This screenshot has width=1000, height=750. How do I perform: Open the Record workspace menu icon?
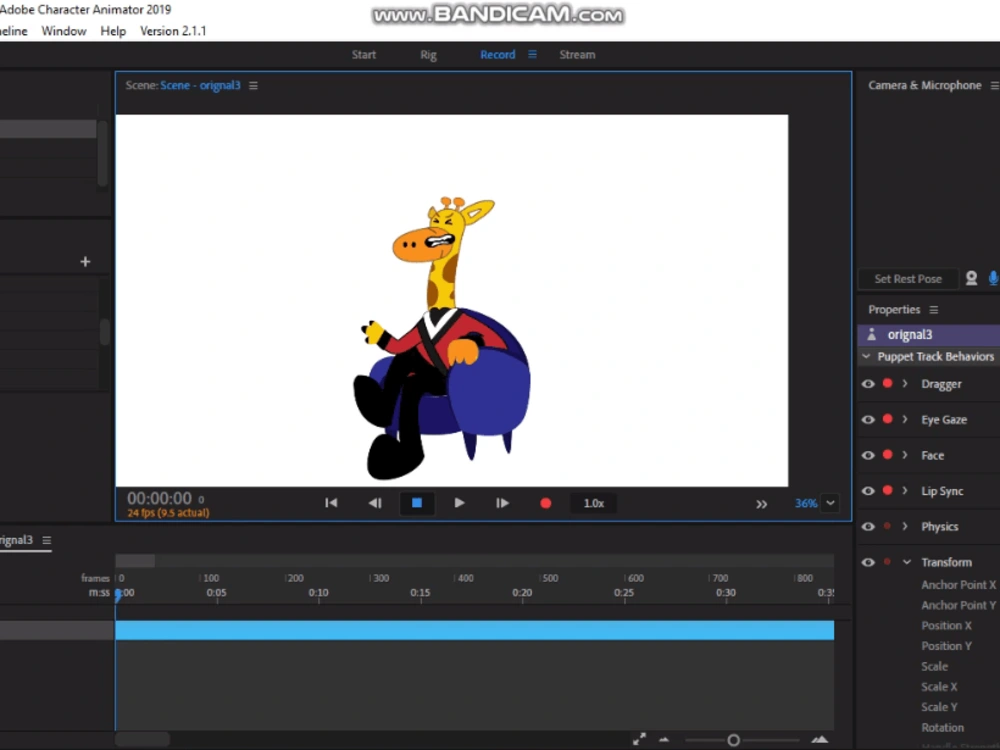533,54
